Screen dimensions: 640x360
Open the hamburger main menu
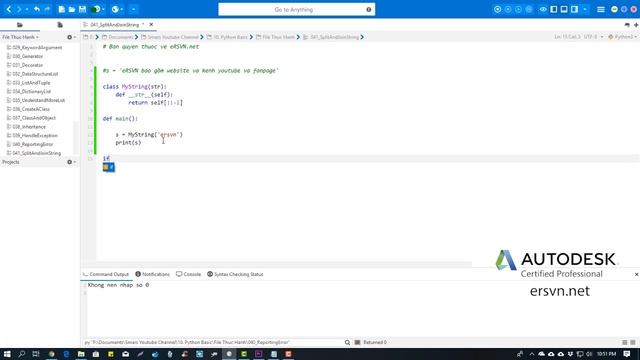coord(600,9)
